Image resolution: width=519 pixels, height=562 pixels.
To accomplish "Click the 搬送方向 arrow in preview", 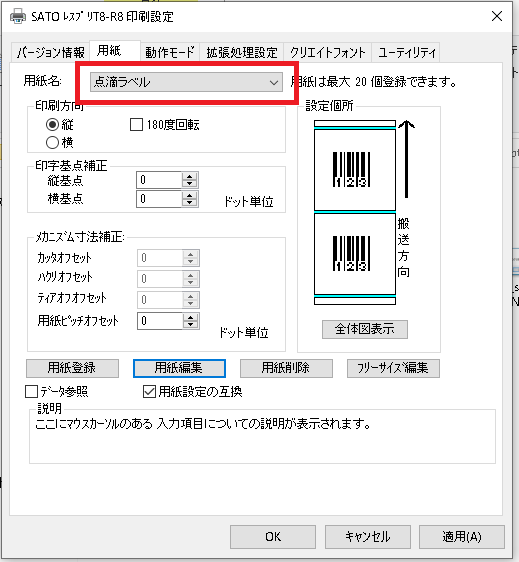I will coord(406,159).
